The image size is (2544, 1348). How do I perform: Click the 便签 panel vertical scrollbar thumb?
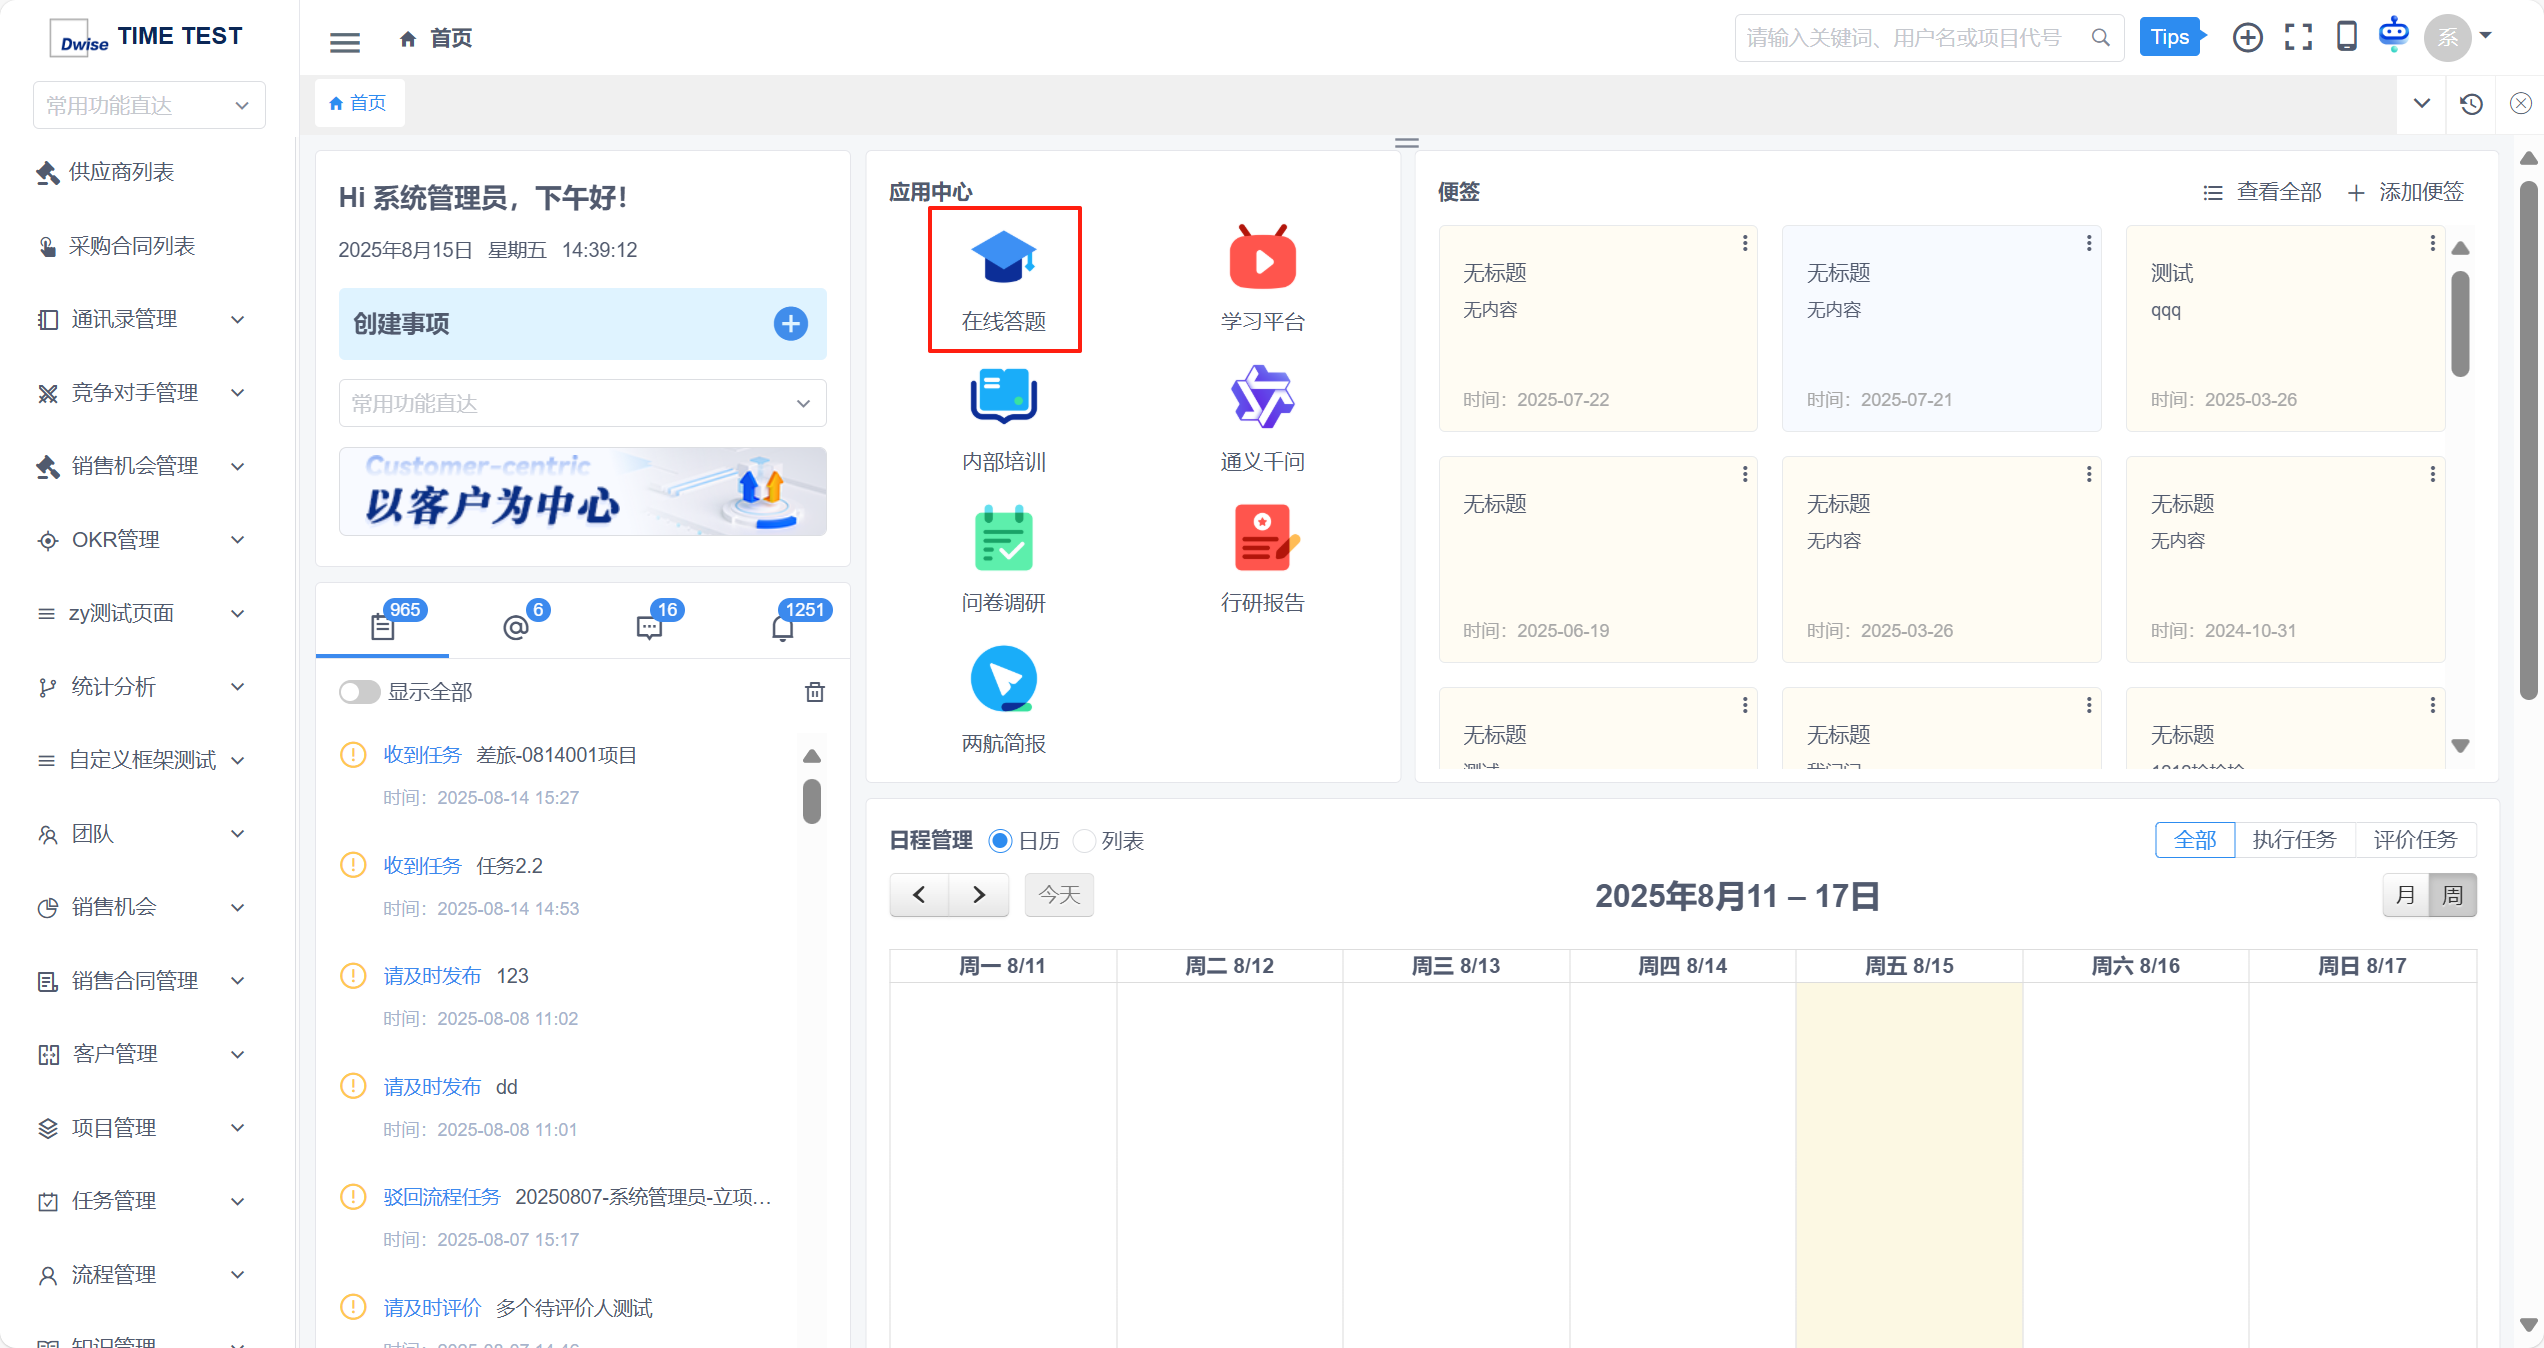2460,322
